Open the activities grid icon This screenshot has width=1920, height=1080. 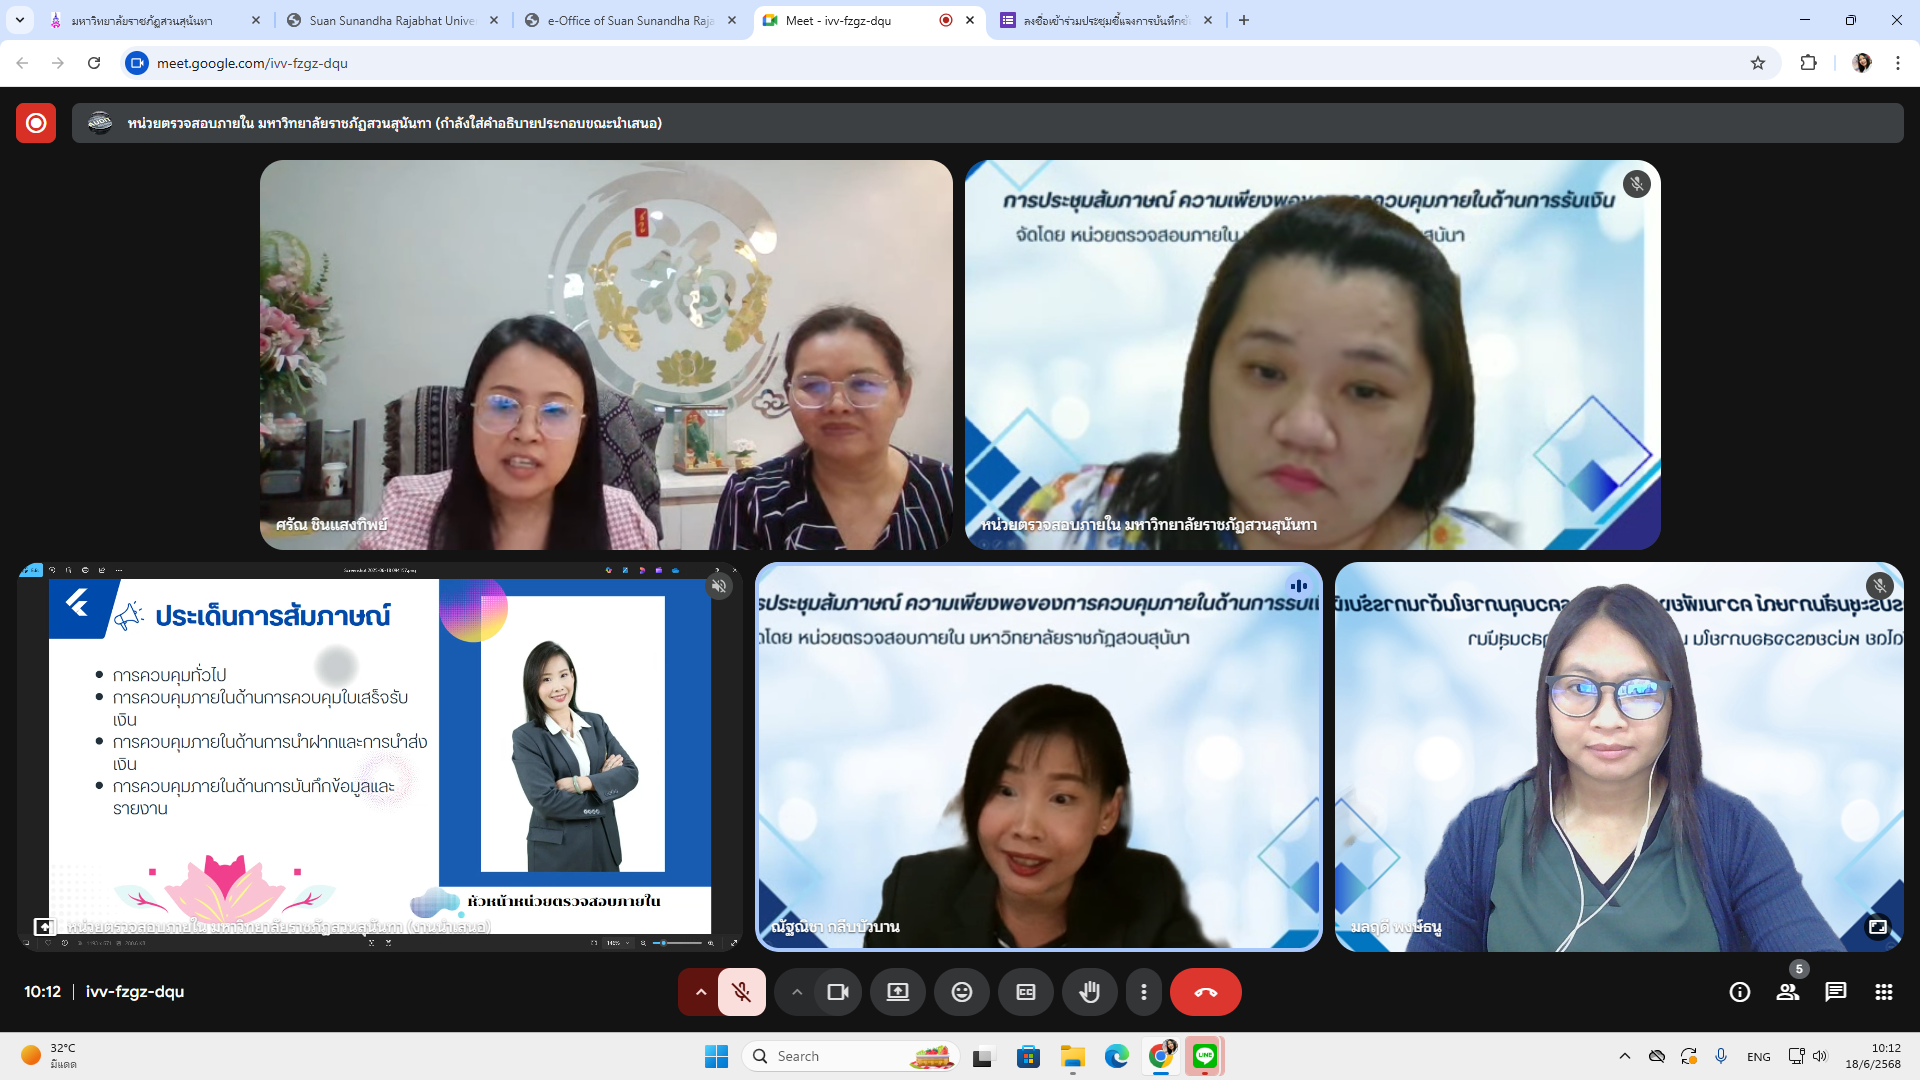pyautogui.click(x=1884, y=992)
